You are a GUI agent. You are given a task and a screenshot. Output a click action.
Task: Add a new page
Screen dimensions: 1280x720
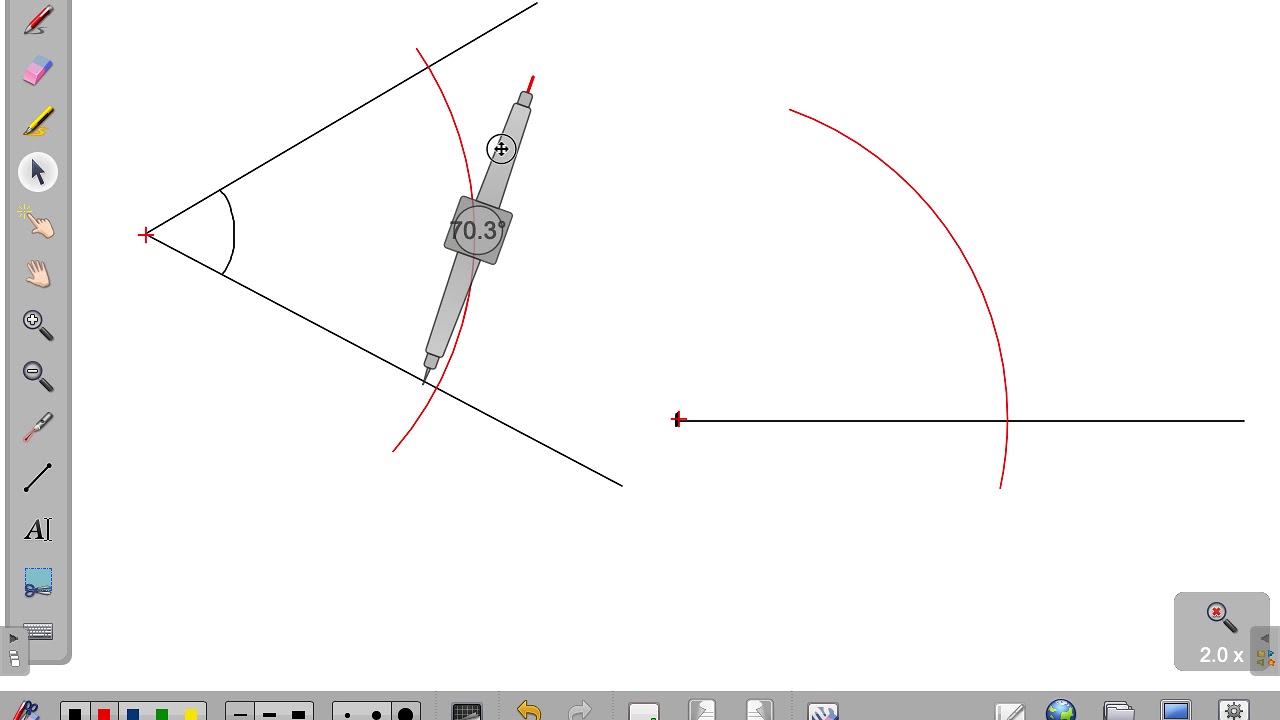[644, 711]
